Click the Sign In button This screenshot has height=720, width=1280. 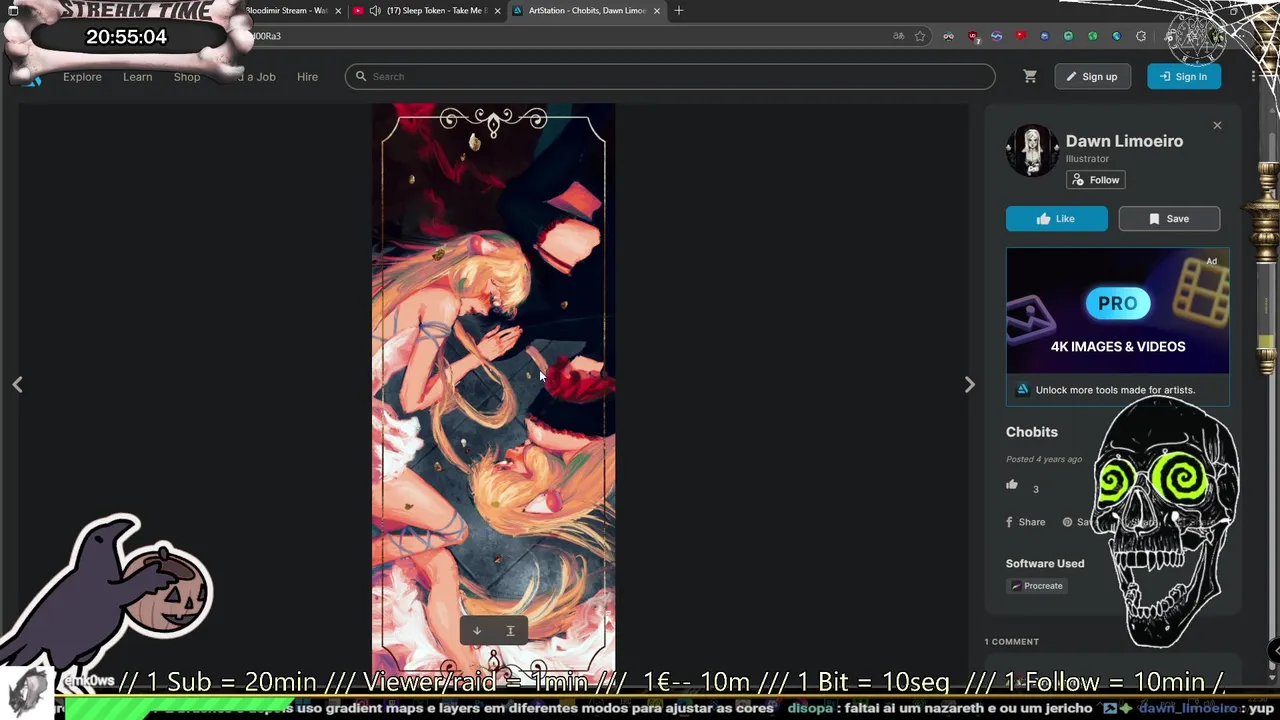coord(1184,76)
